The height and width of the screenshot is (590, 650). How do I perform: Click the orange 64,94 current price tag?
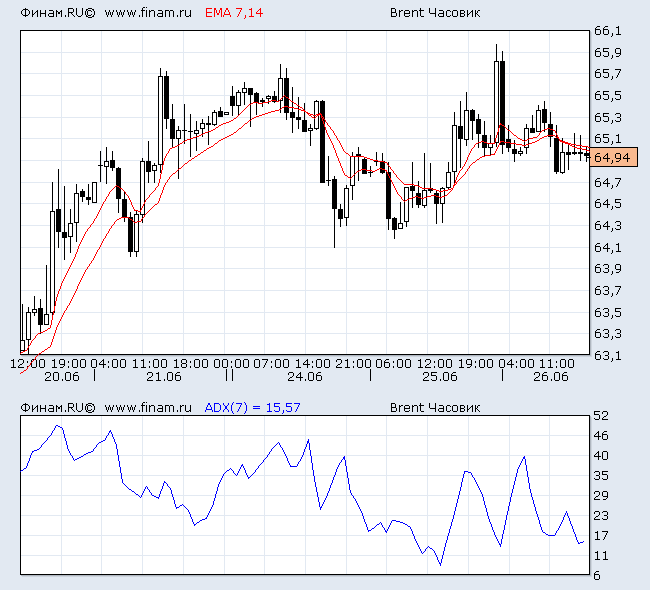pyautogui.click(x=612, y=157)
